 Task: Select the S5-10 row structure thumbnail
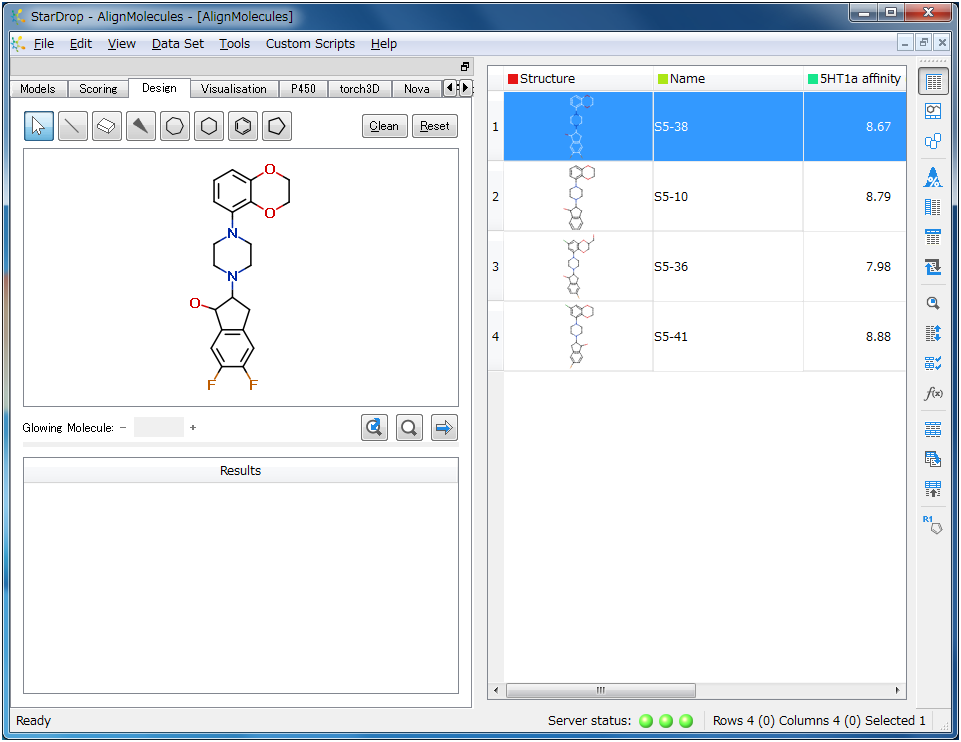[578, 197]
